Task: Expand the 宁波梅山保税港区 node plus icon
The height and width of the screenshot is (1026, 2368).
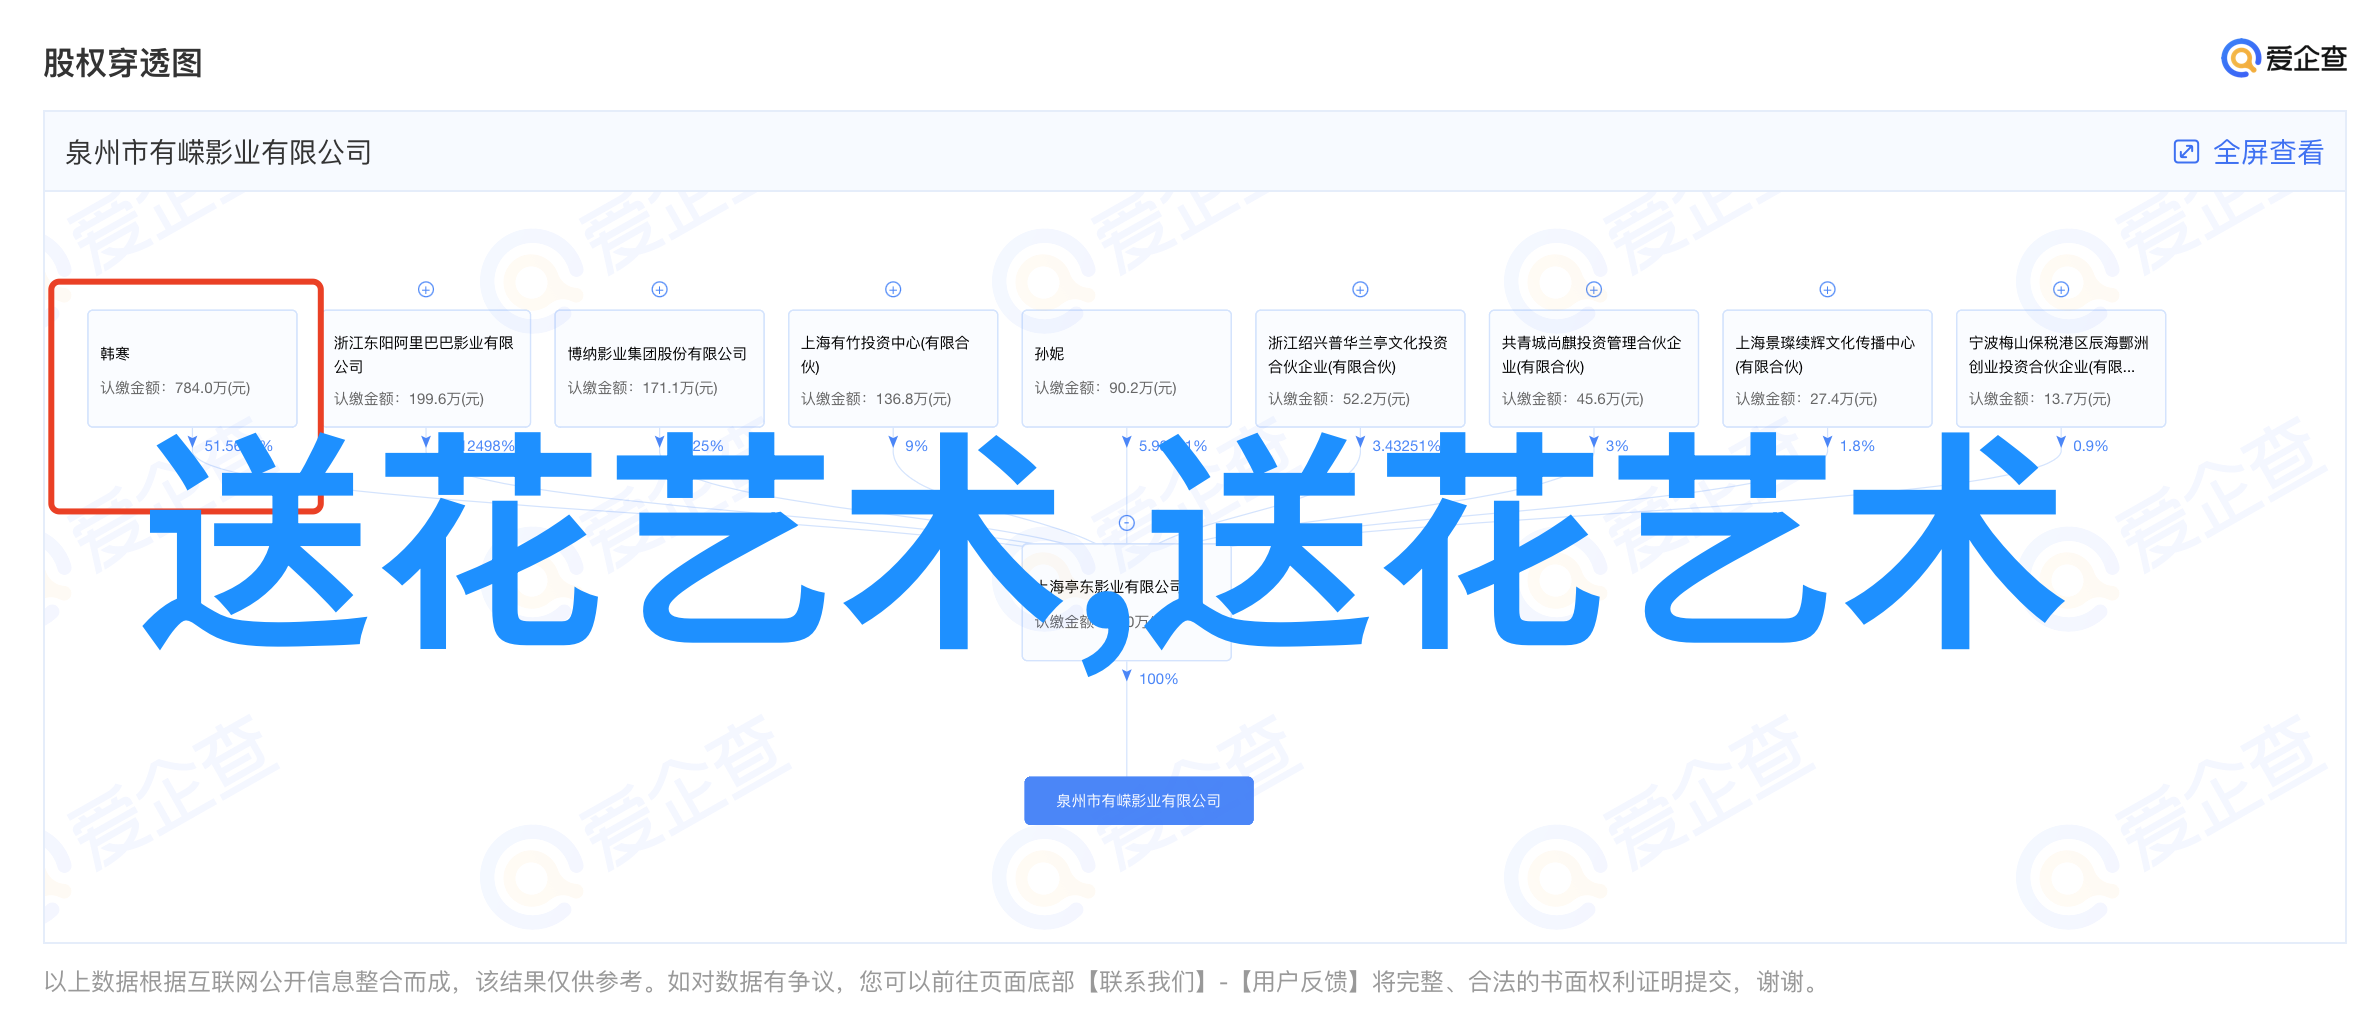Action: (2061, 289)
